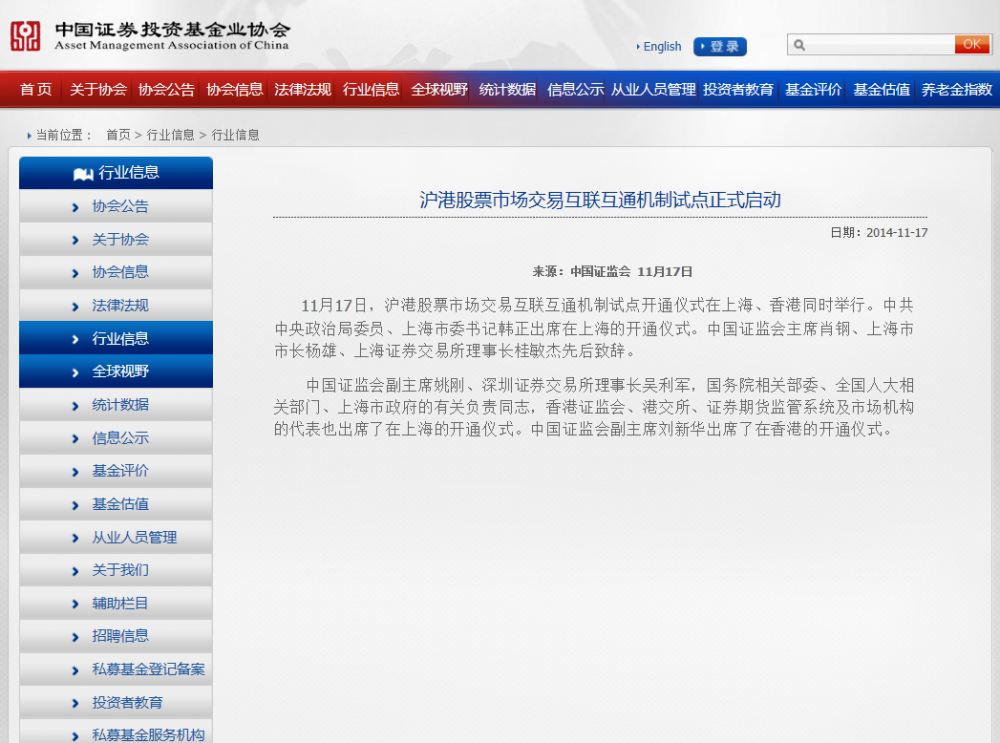This screenshot has height=743, width=1000.
Task: Open 基金评价 in the top navigation bar
Action: (813, 89)
